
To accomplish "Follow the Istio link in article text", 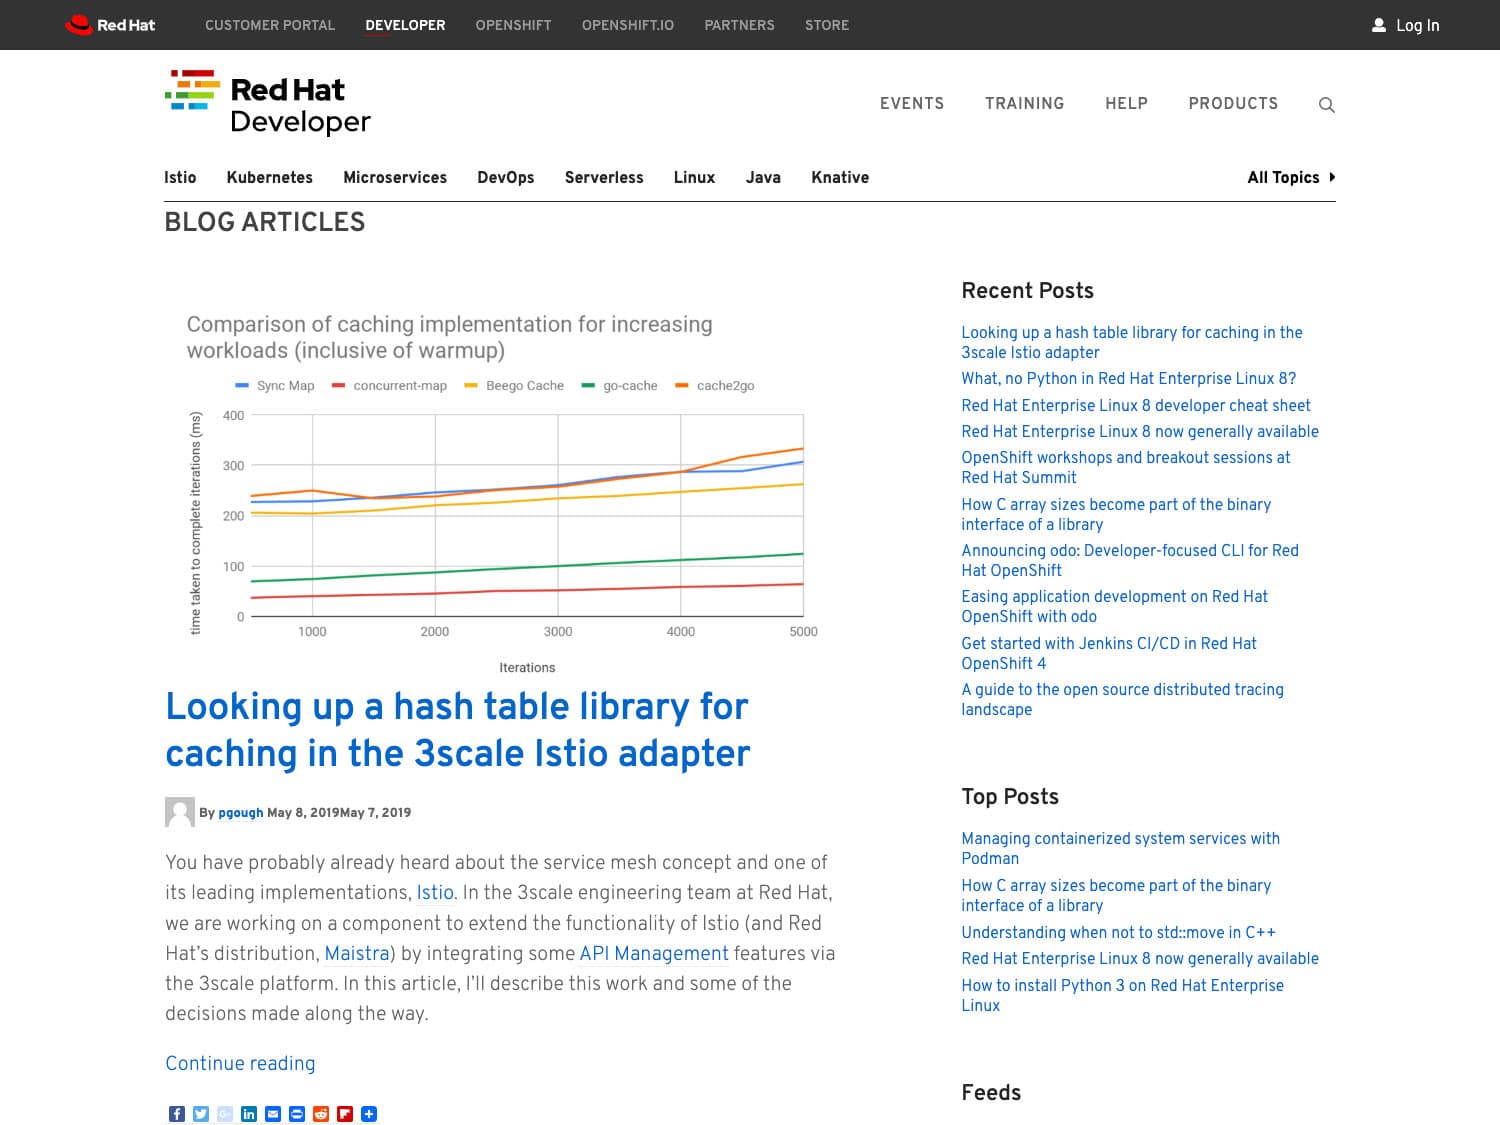I will click(x=435, y=892).
